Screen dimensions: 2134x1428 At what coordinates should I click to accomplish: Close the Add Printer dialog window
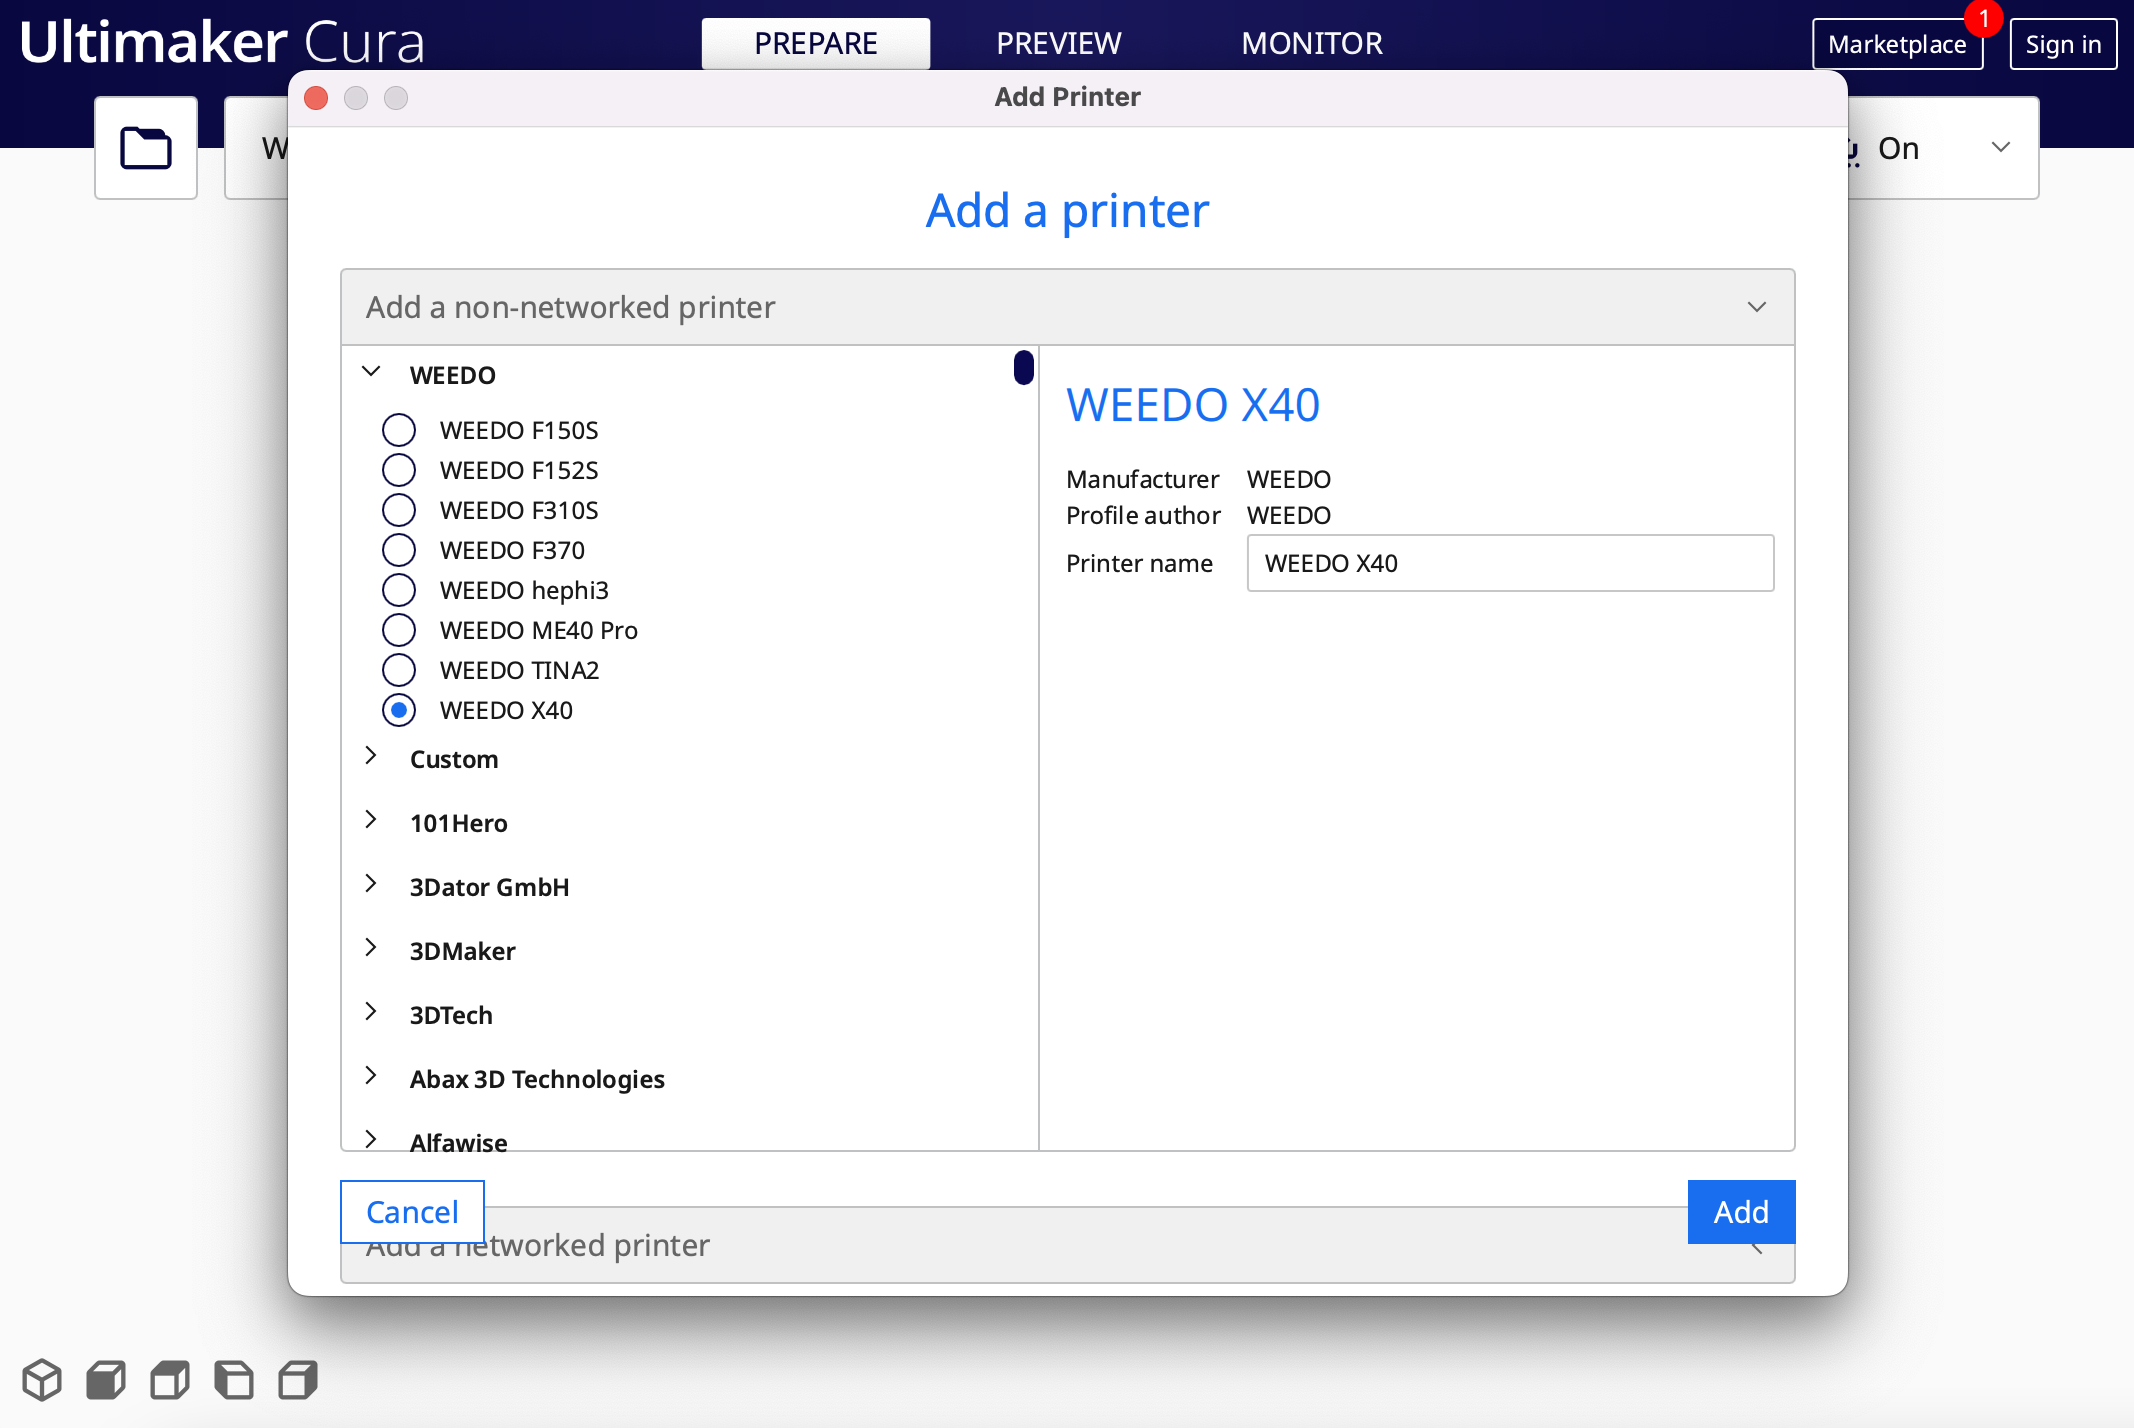[316, 98]
